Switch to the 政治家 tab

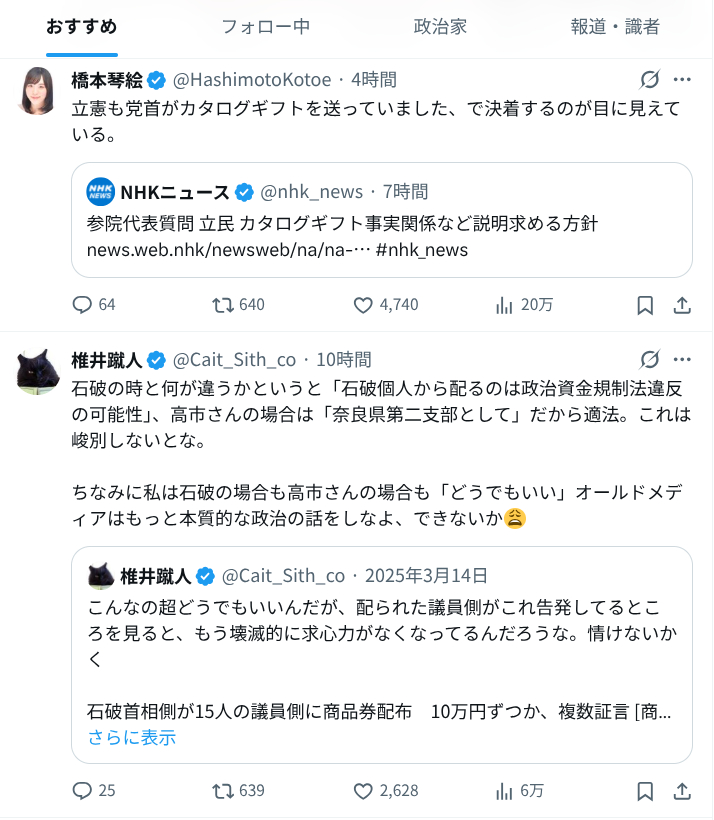pos(440,27)
